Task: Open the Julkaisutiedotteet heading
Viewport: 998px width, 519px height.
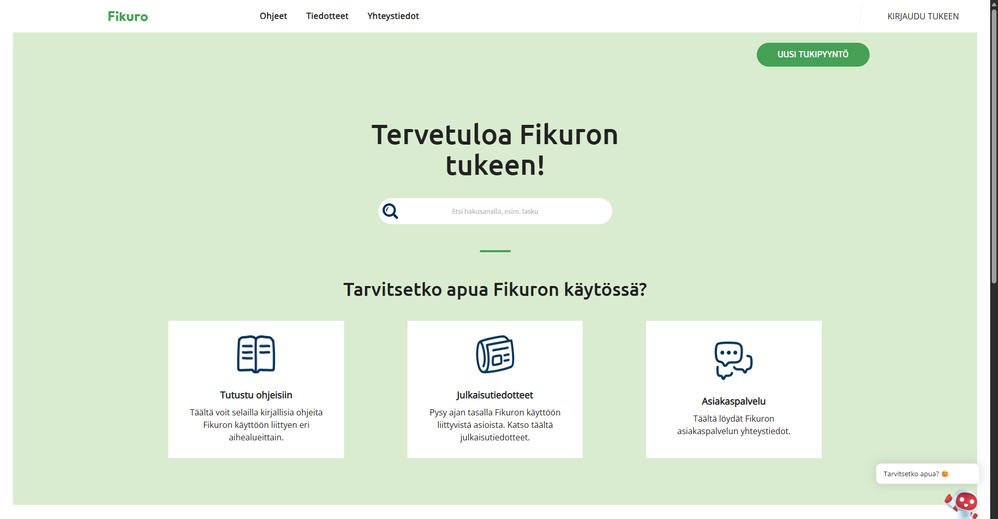Action: coord(495,395)
